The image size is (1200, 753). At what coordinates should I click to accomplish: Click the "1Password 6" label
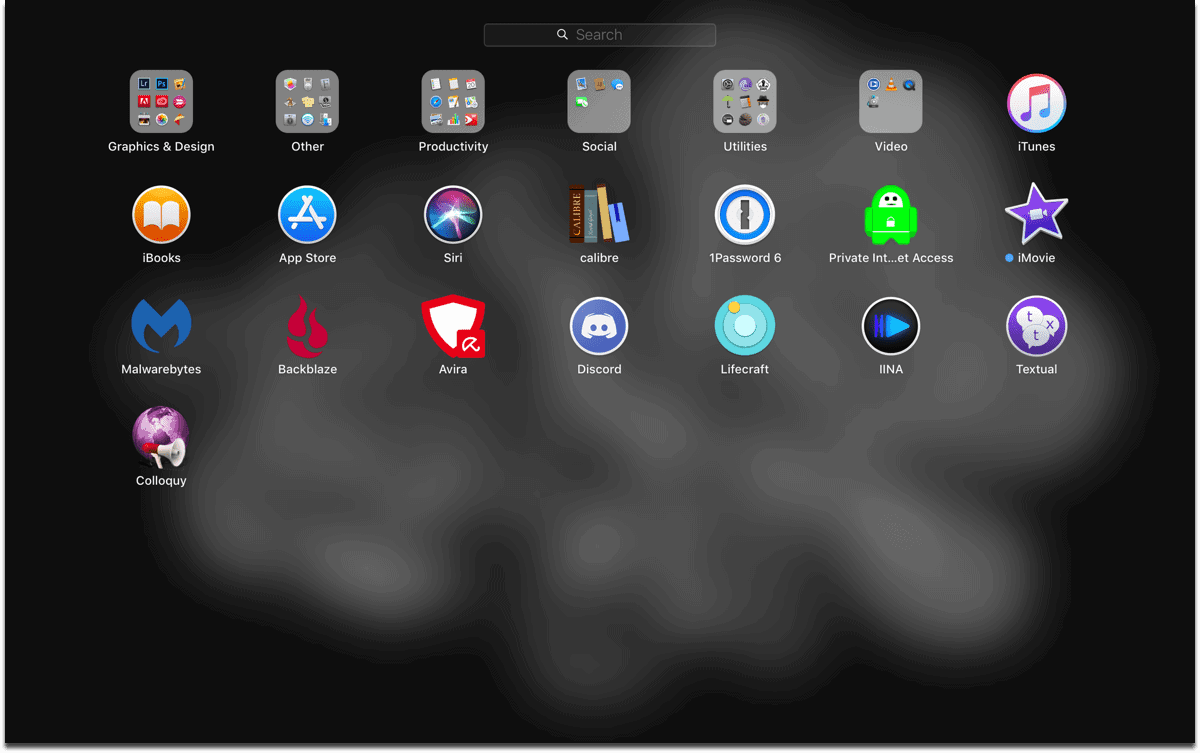point(745,258)
